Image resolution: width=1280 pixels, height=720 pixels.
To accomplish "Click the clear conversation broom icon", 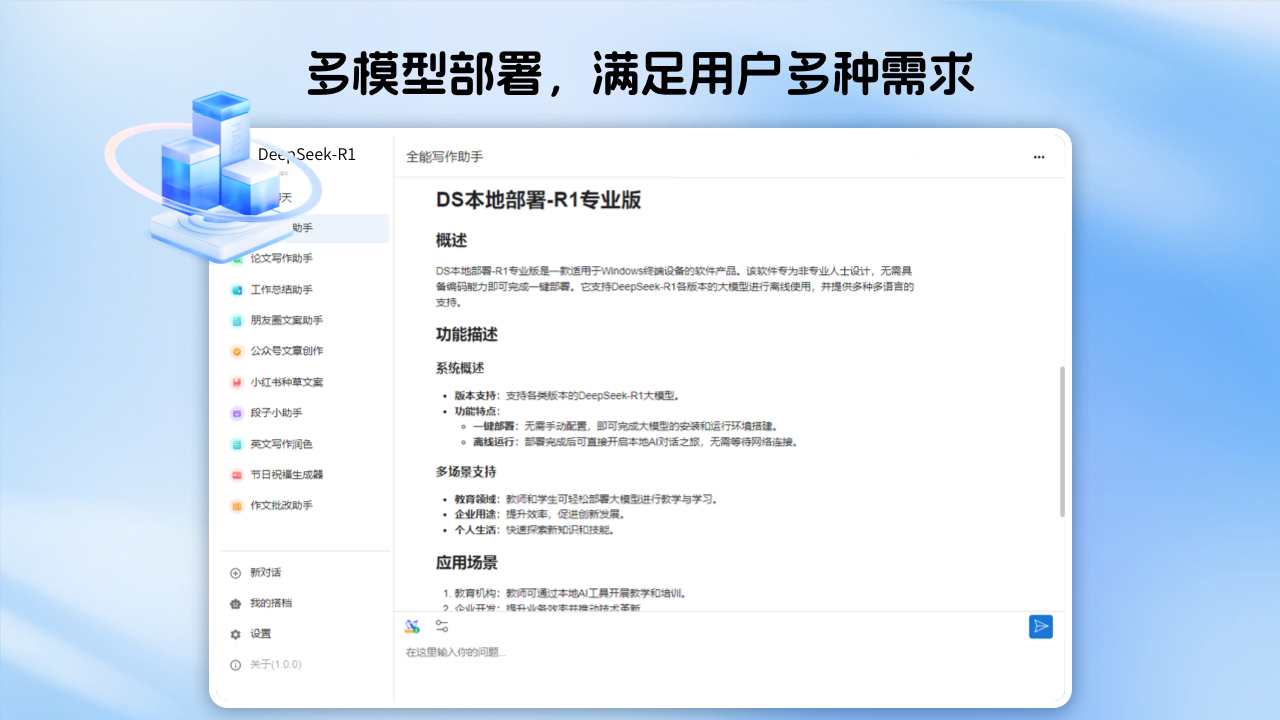I will (412, 626).
